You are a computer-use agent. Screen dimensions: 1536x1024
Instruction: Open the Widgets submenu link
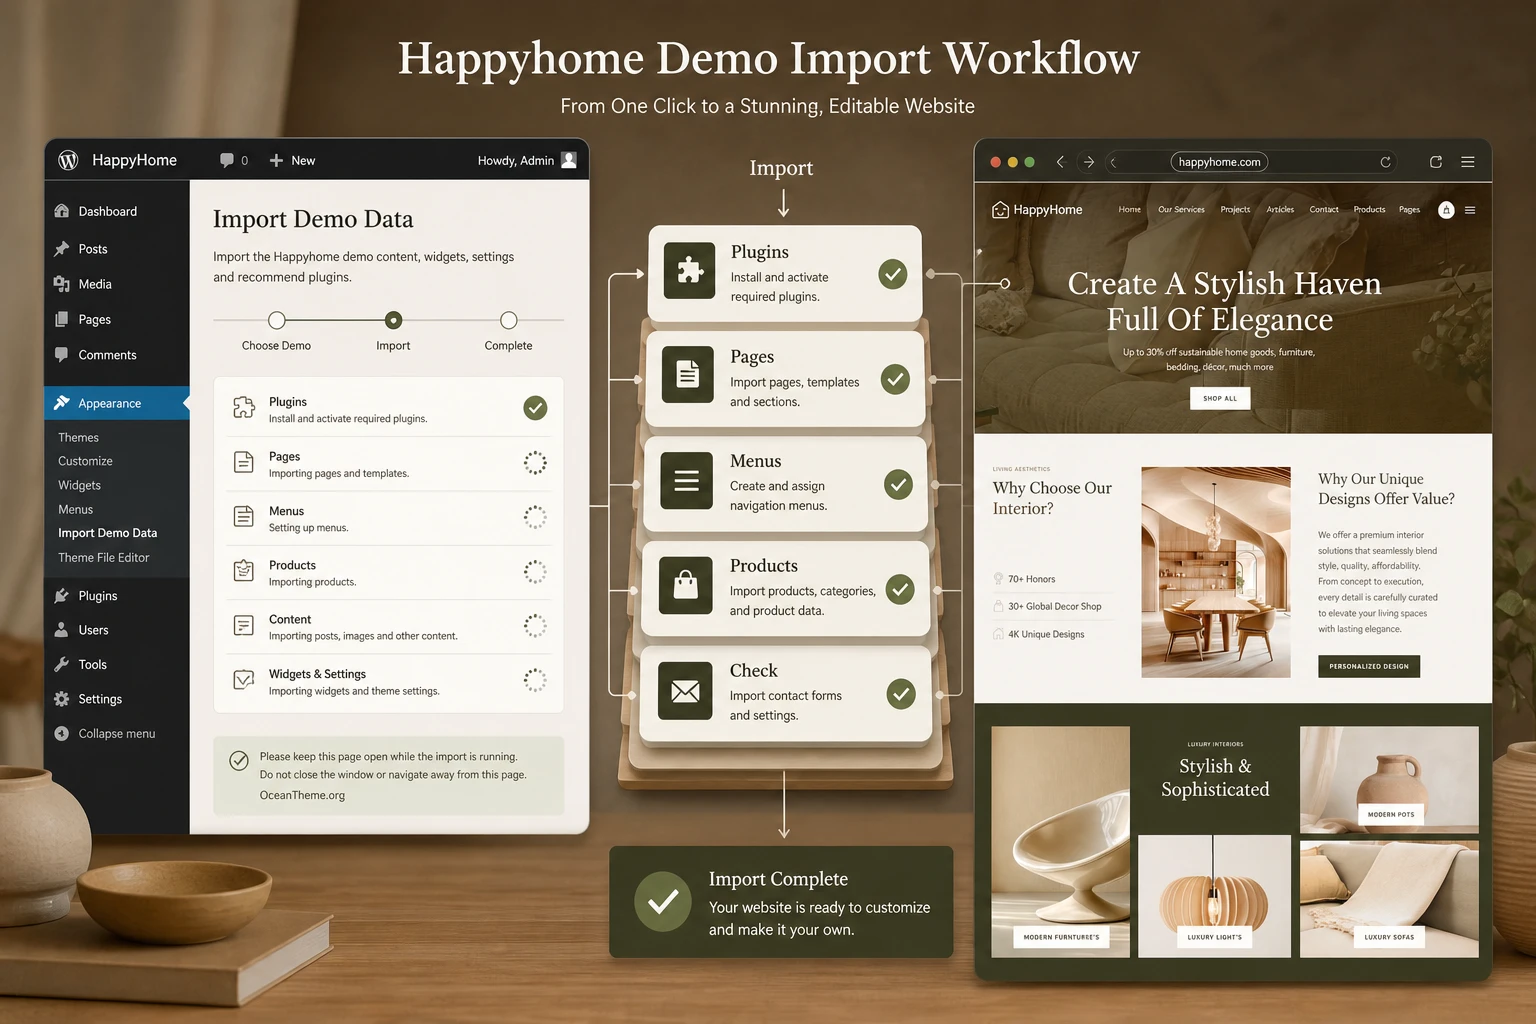pyautogui.click(x=79, y=485)
